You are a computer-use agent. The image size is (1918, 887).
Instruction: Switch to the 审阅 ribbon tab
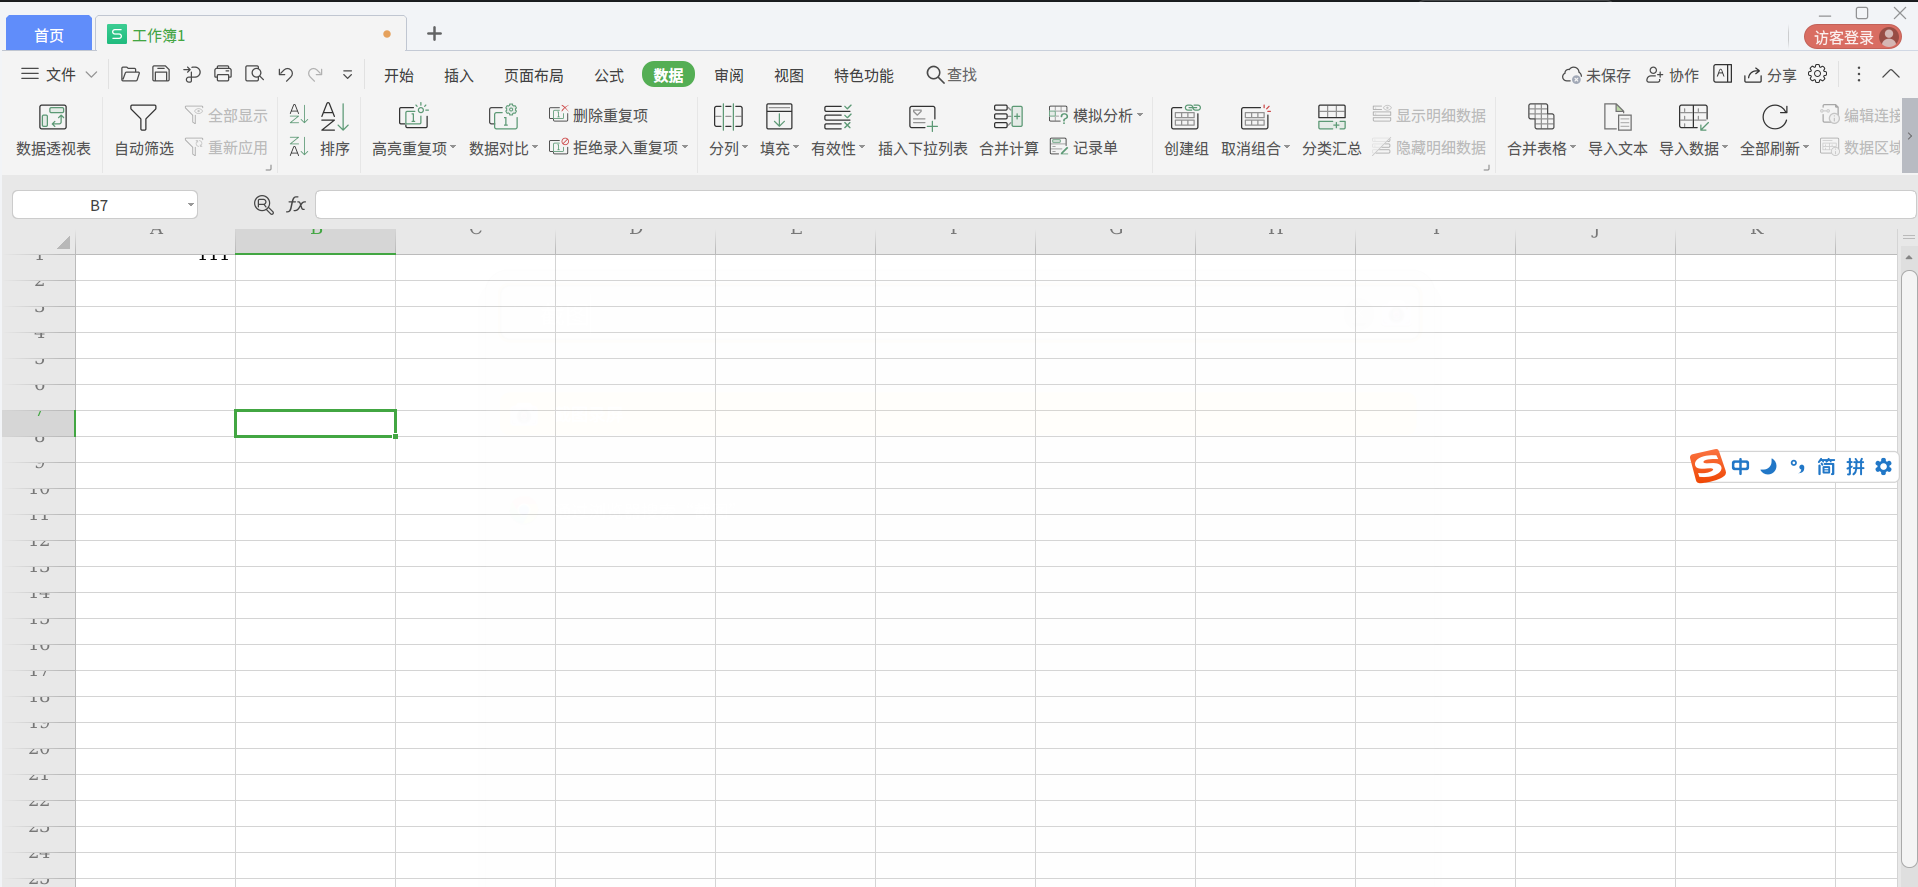729,75
